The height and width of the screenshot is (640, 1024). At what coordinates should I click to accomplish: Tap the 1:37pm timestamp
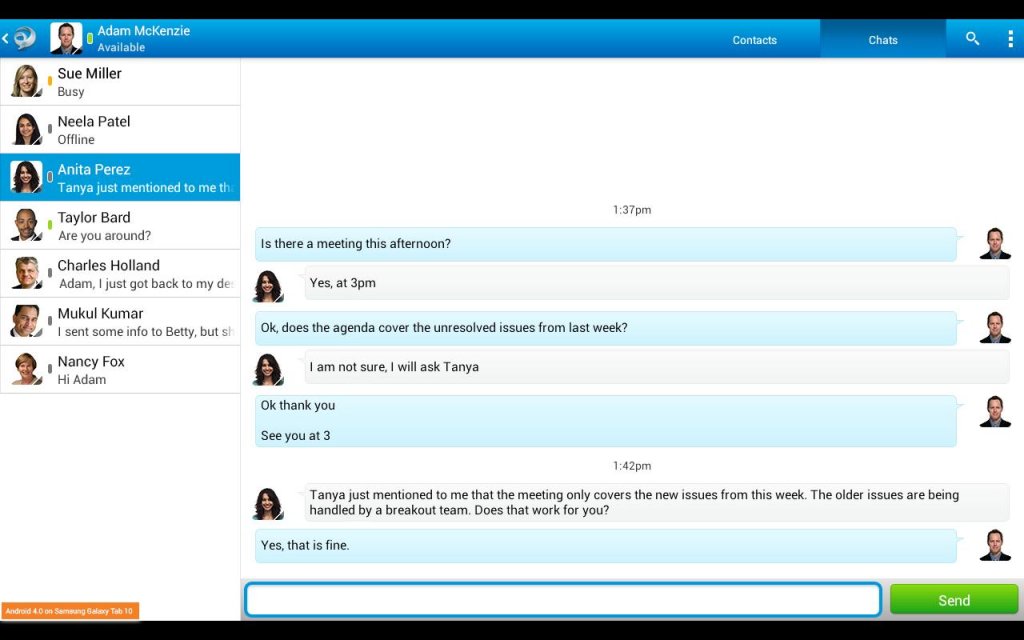tap(632, 210)
